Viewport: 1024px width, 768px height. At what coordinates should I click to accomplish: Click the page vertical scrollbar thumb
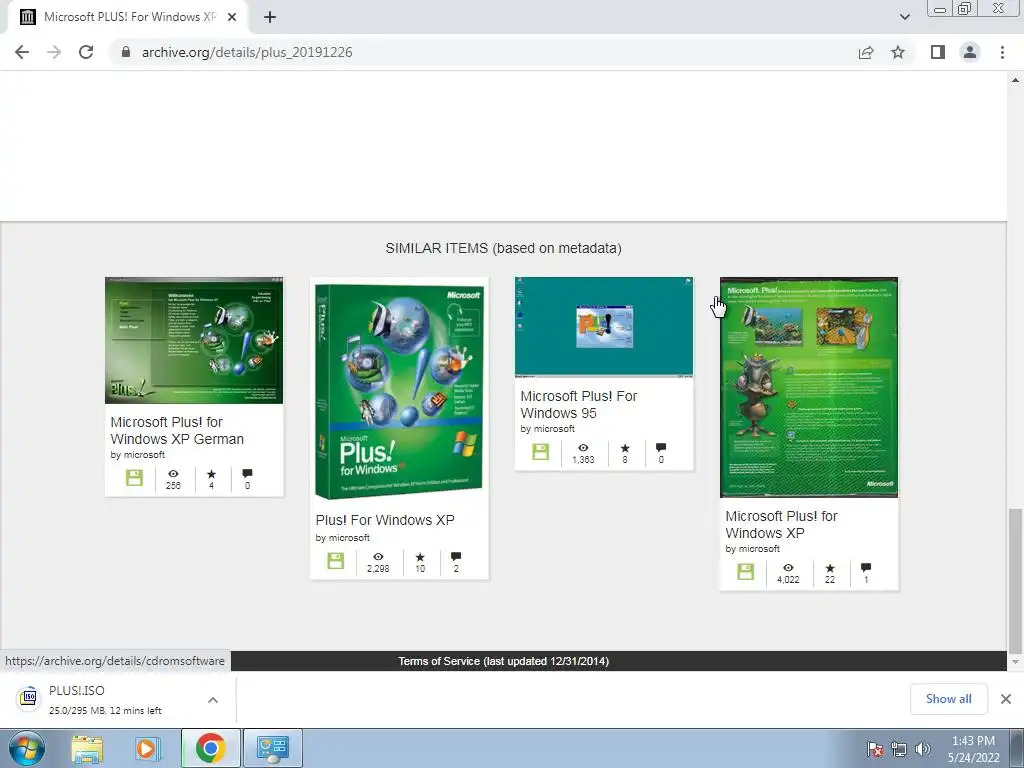1015,580
